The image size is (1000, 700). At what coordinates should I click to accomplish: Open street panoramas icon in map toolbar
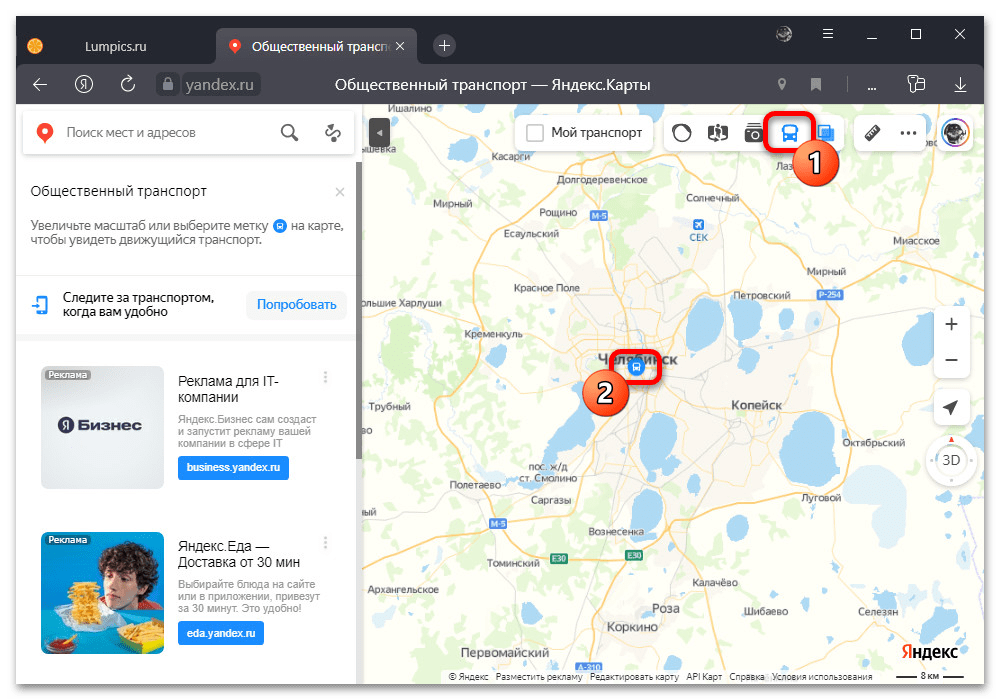tap(718, 133)
